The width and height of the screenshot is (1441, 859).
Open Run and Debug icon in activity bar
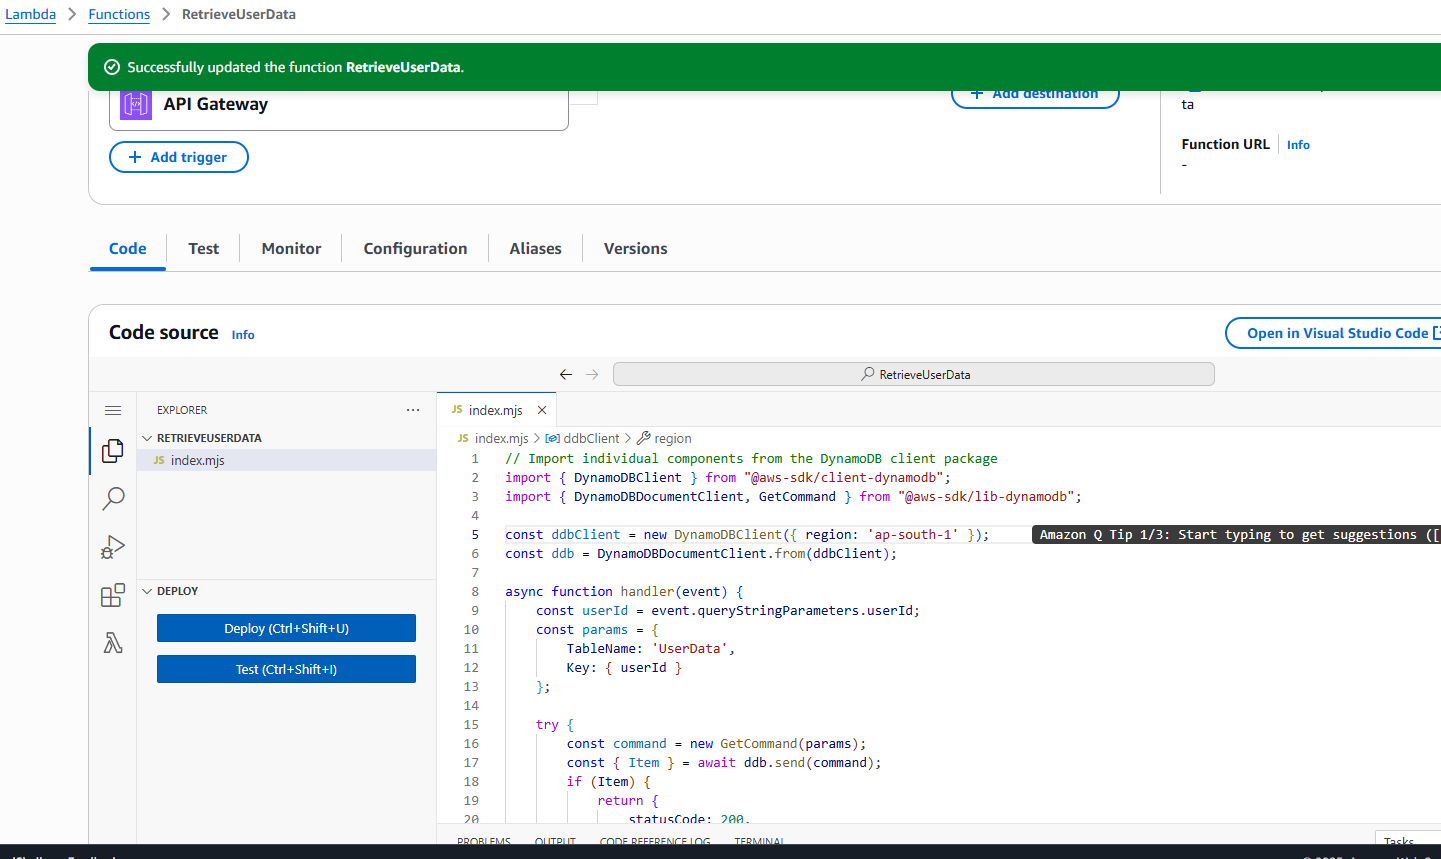pos(113,546)
